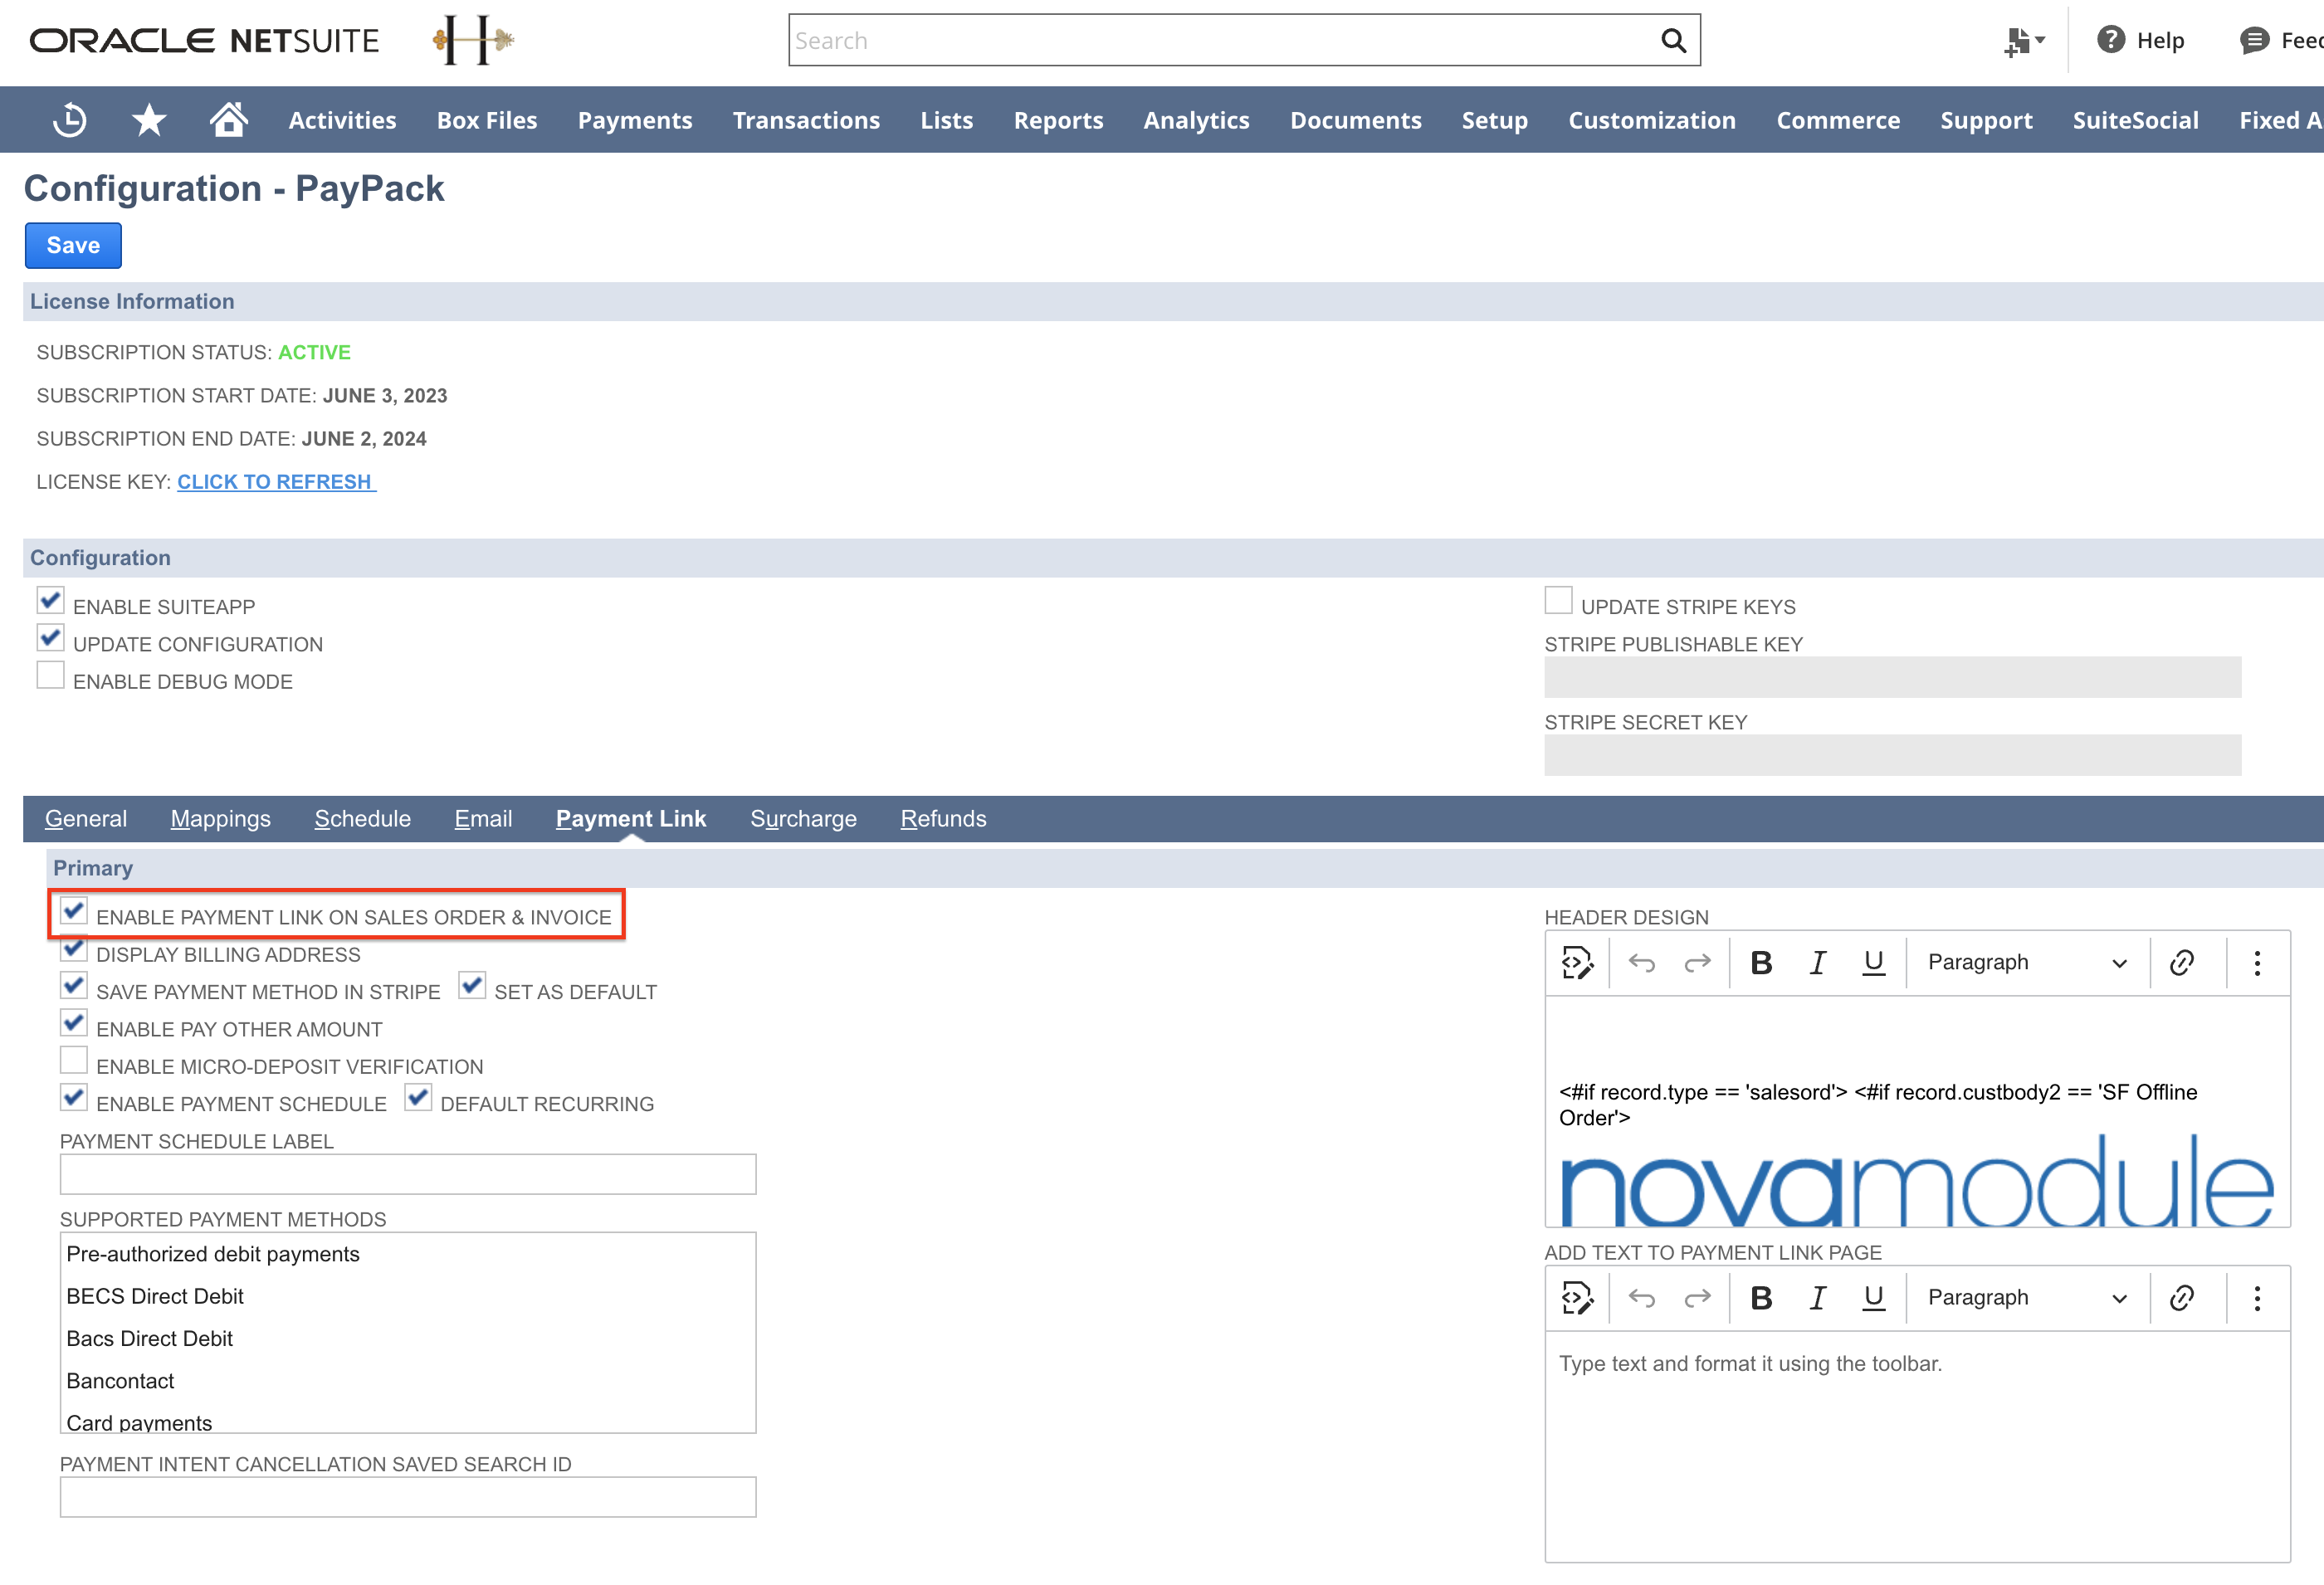Switch to the Surcharge tab
Viewport: 2324px width, 1585px height.
pyautogui.click(x=803, y=819)
